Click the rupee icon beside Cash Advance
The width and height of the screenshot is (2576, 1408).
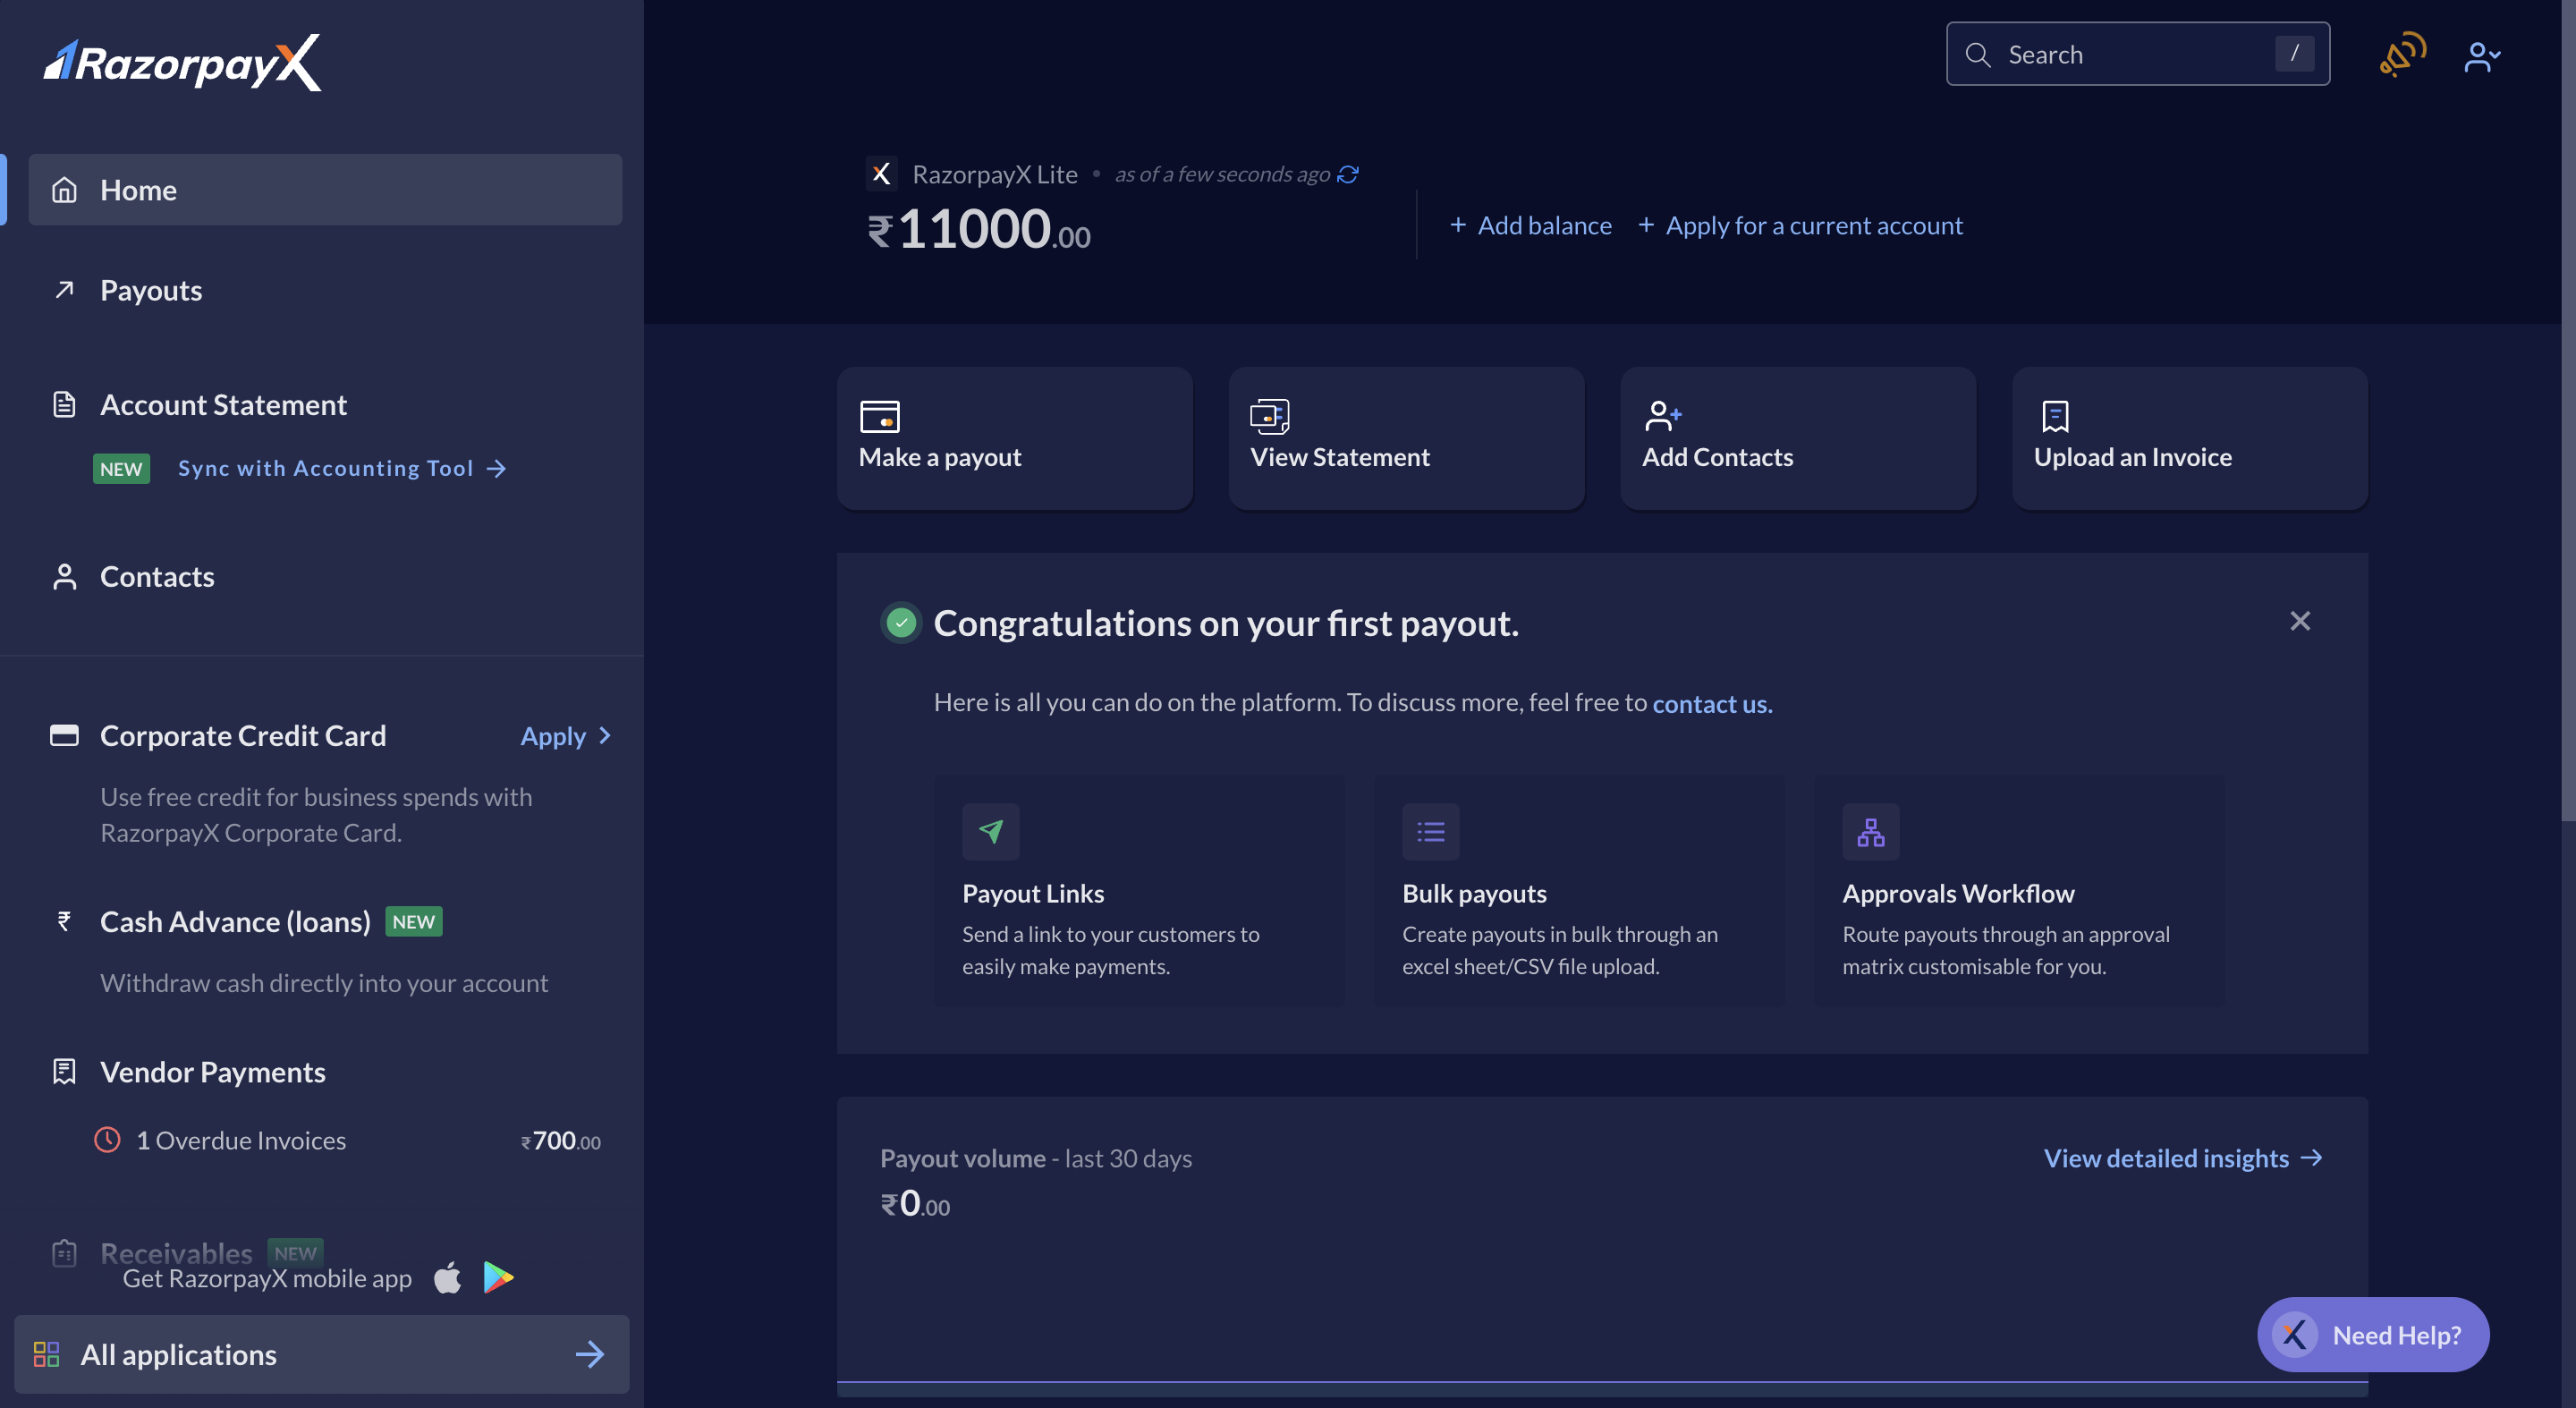click(64, 921)
